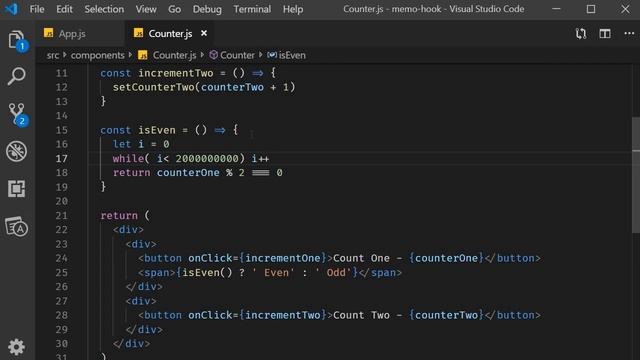Click 'while' keyword on line 17

[129, 158]
